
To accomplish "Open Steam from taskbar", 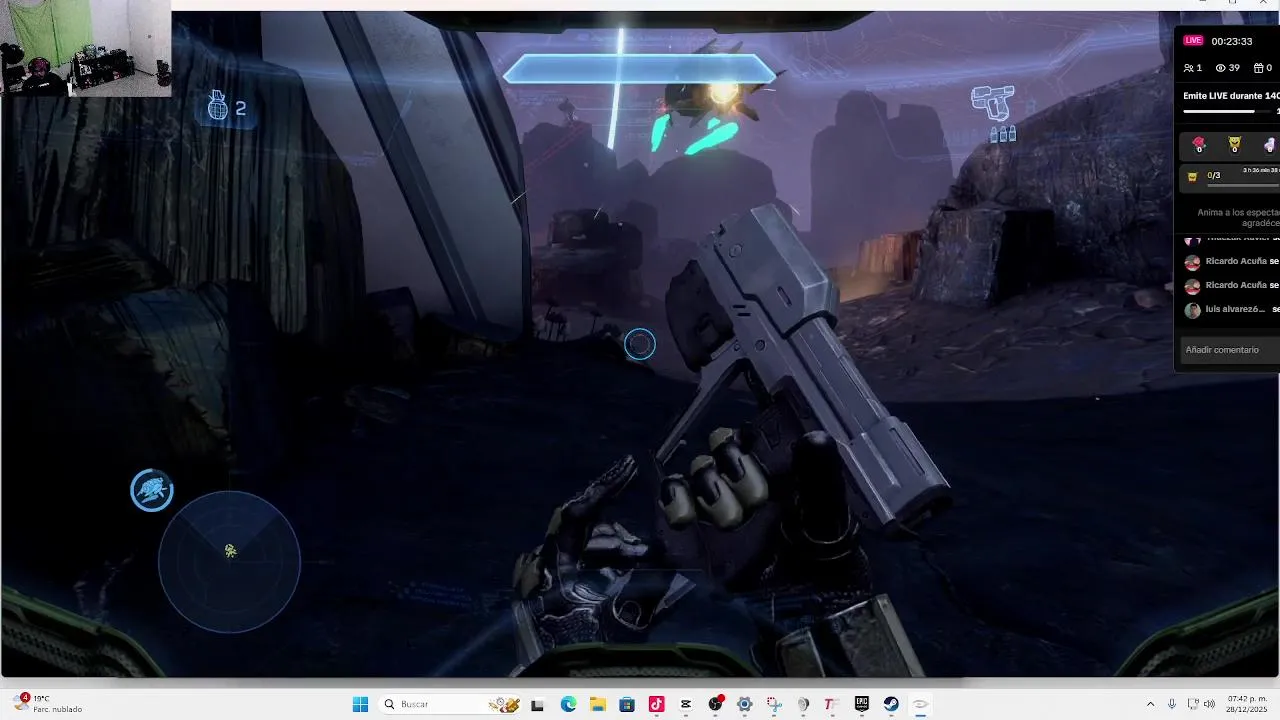I will 890,704.
